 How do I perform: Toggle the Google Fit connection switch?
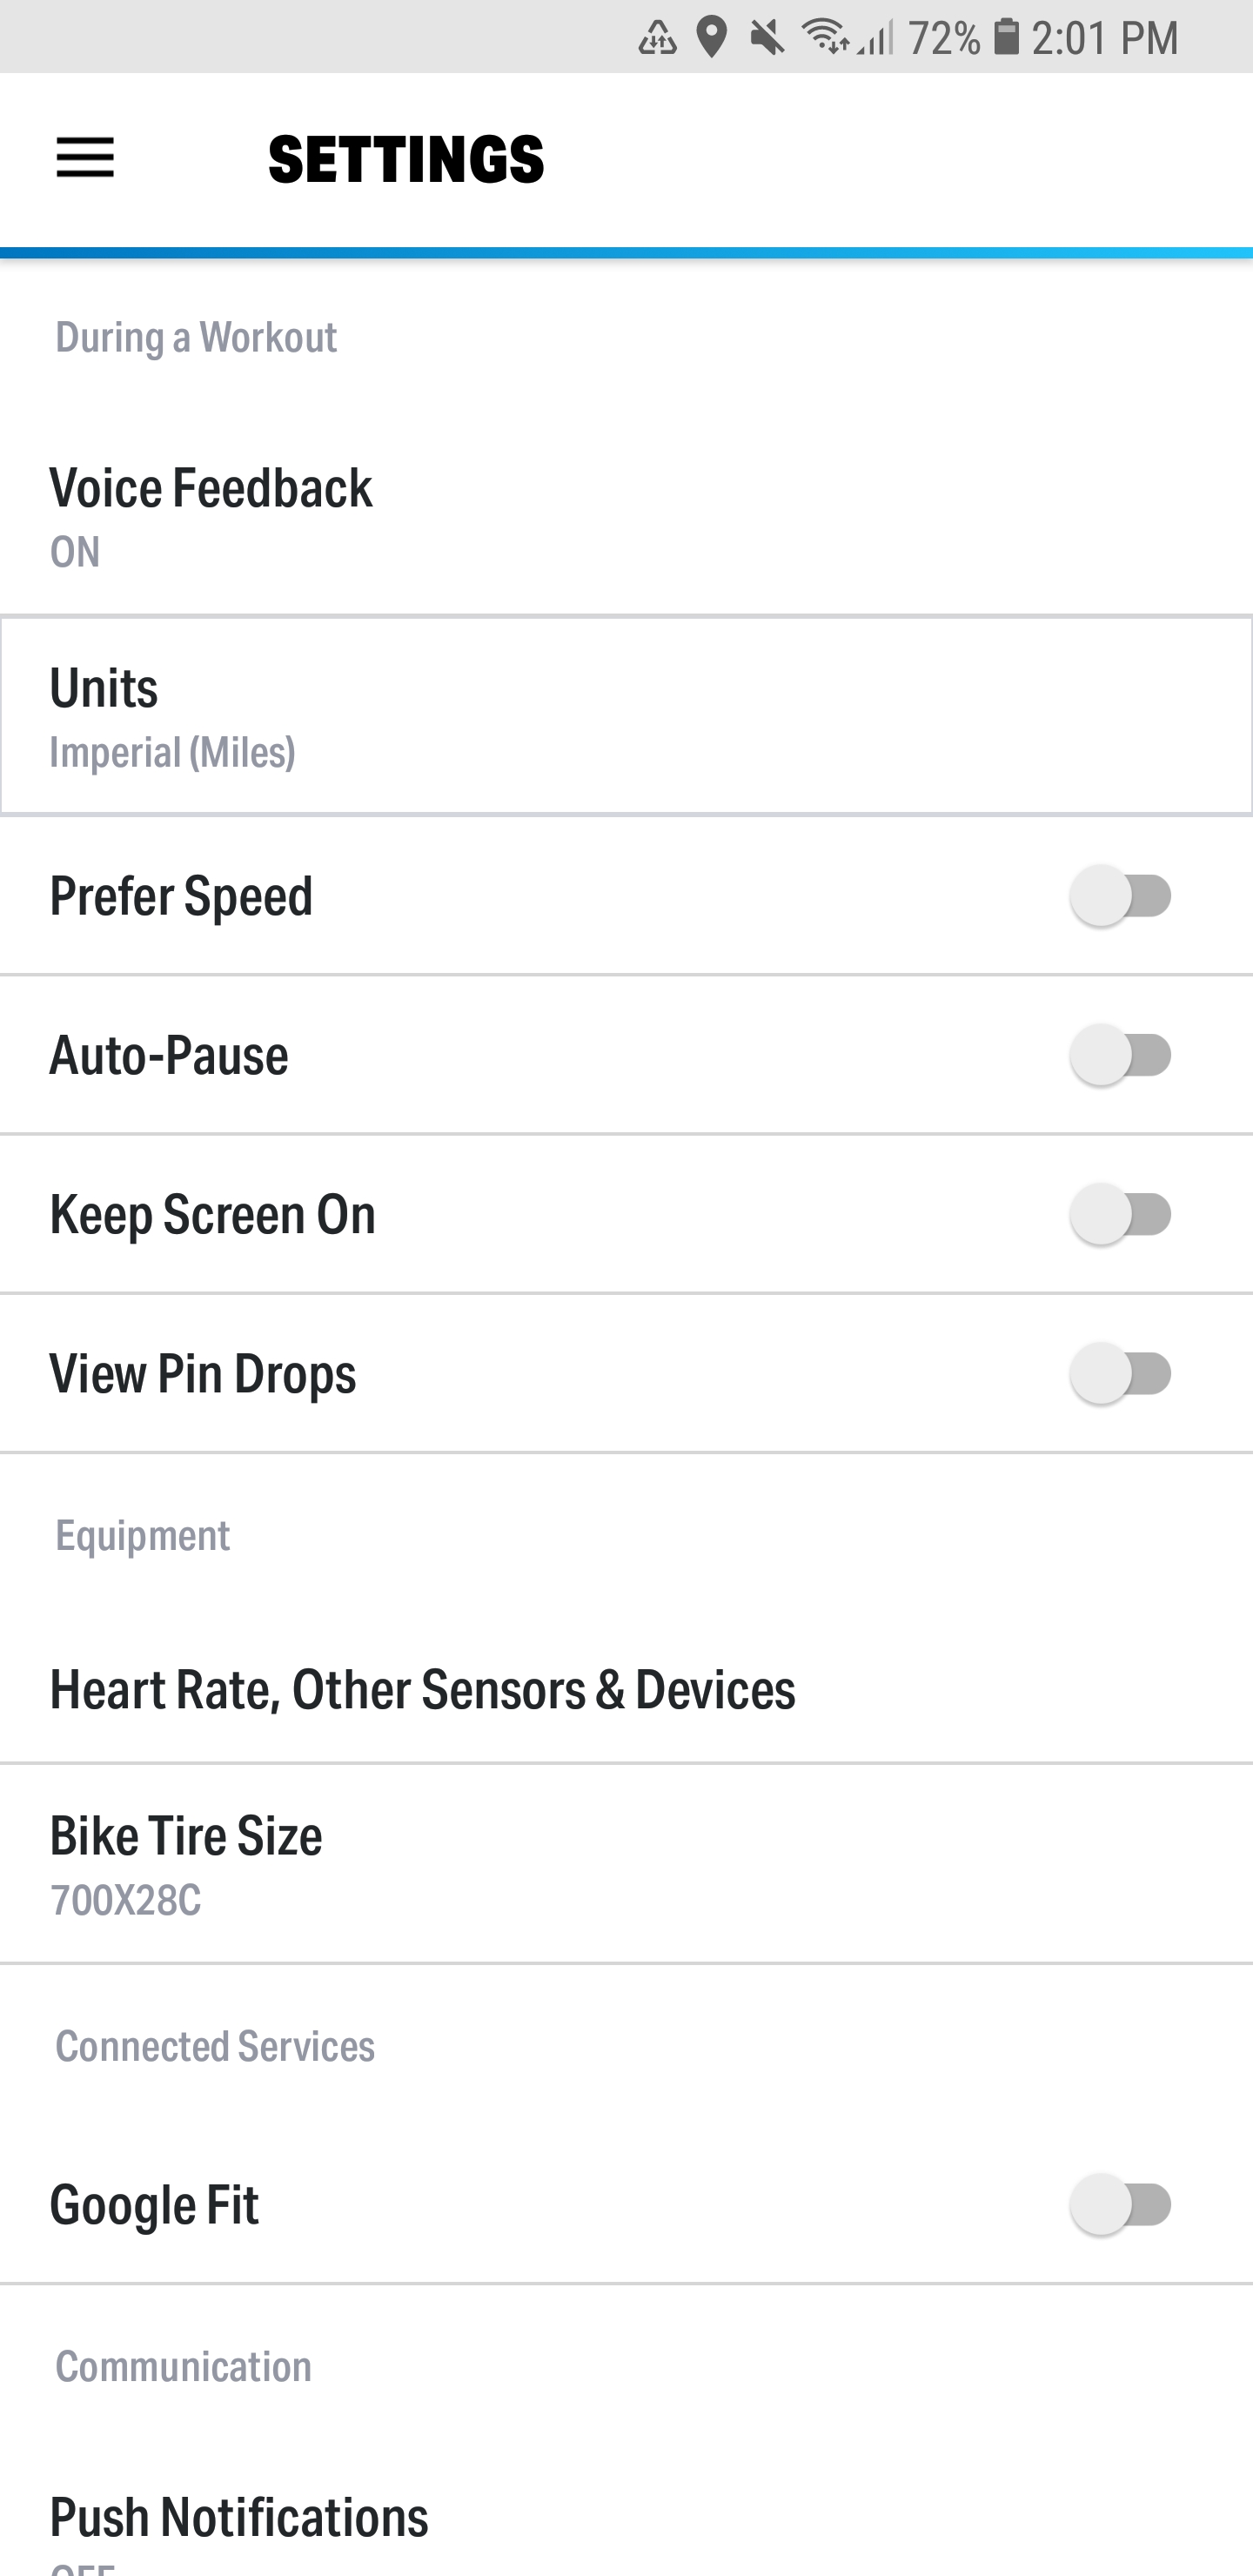(x=1121, y=2204)
